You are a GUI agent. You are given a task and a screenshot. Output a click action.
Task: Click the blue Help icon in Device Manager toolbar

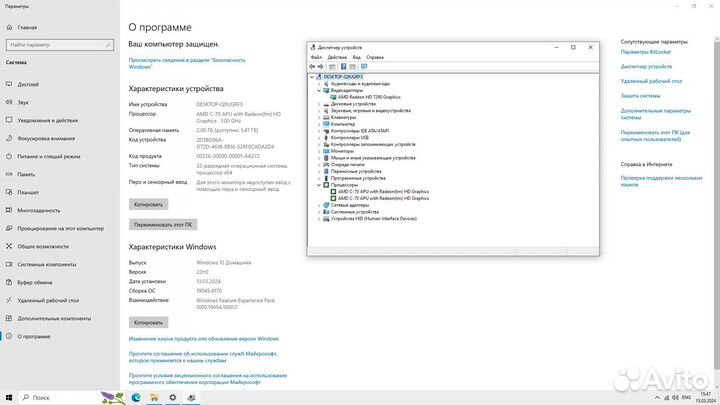tap(343, 67)
